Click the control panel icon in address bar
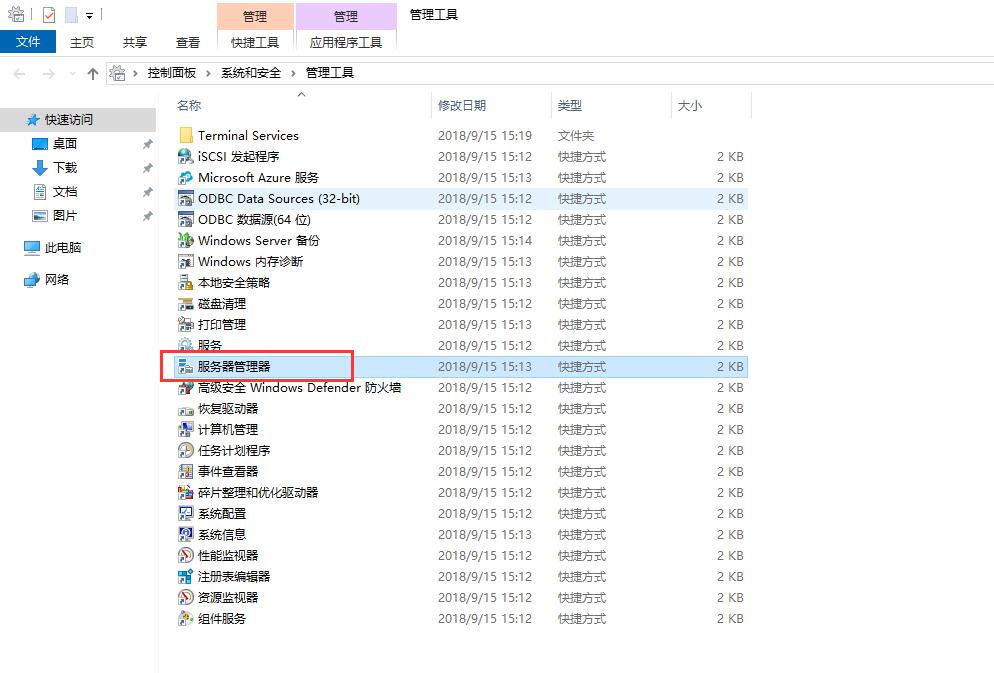This screenshot has height=673, width=994. pyautogui.click(x=117, y=73)
